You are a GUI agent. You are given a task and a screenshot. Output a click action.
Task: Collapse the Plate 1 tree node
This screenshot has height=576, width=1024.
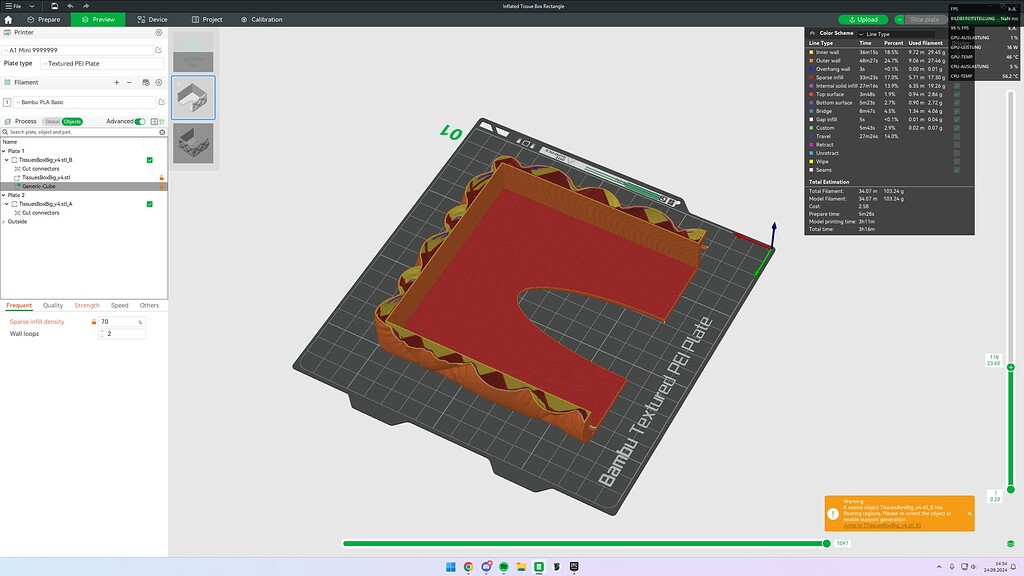[x=4, y=151]
